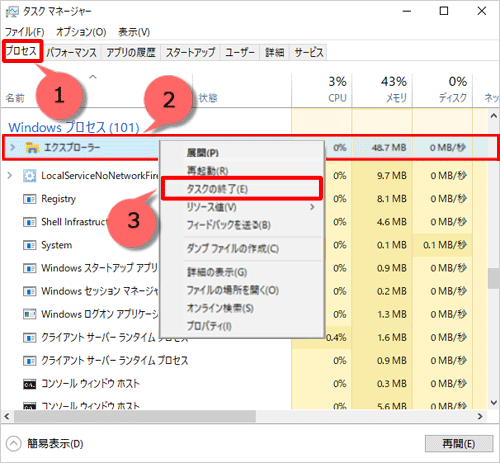Click the Shell Infrastructure process icon
This screenshot has height=463, width=500.
coord(29,222)
